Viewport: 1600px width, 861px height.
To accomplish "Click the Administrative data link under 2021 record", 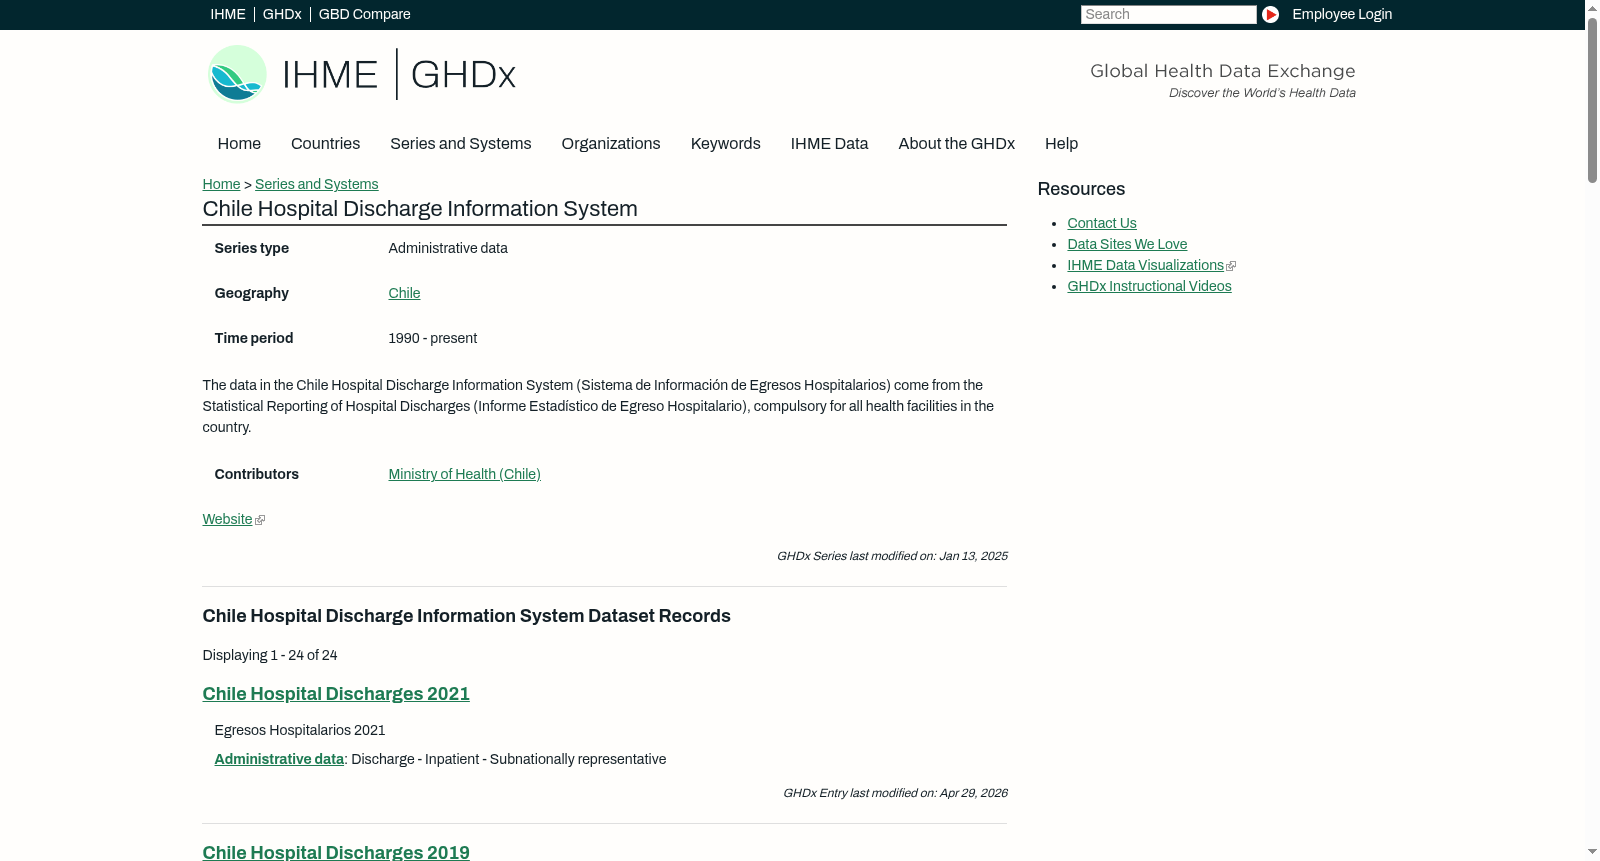I will (279, 759).
